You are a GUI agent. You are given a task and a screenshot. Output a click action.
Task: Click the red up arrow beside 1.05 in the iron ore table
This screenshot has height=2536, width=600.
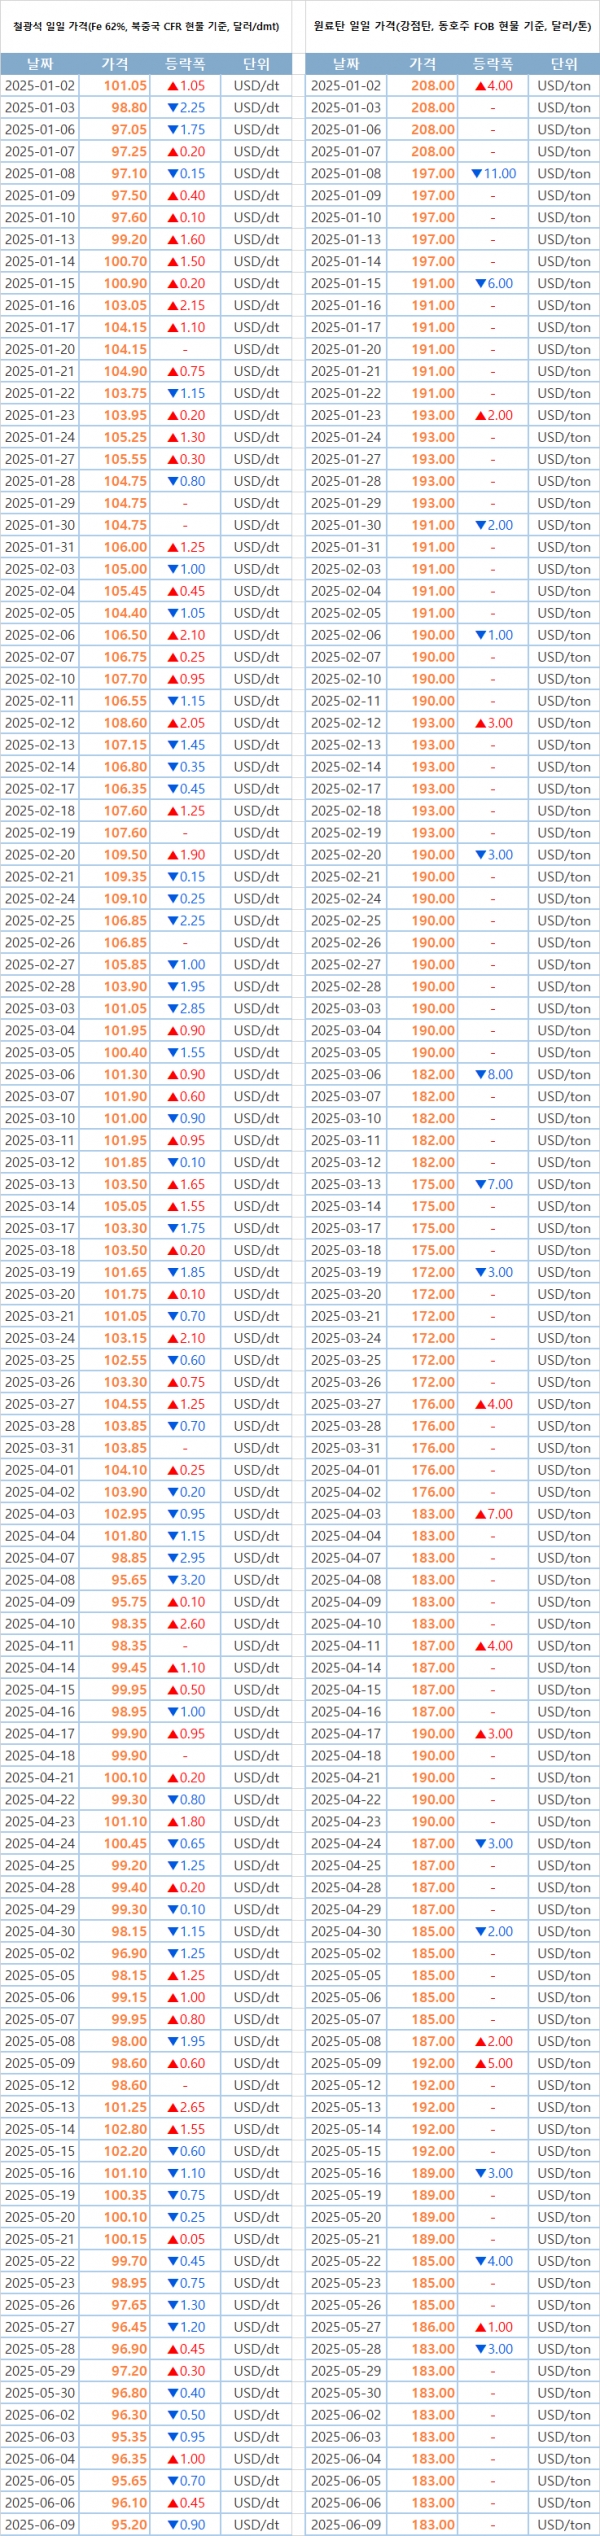click(172, 86)
